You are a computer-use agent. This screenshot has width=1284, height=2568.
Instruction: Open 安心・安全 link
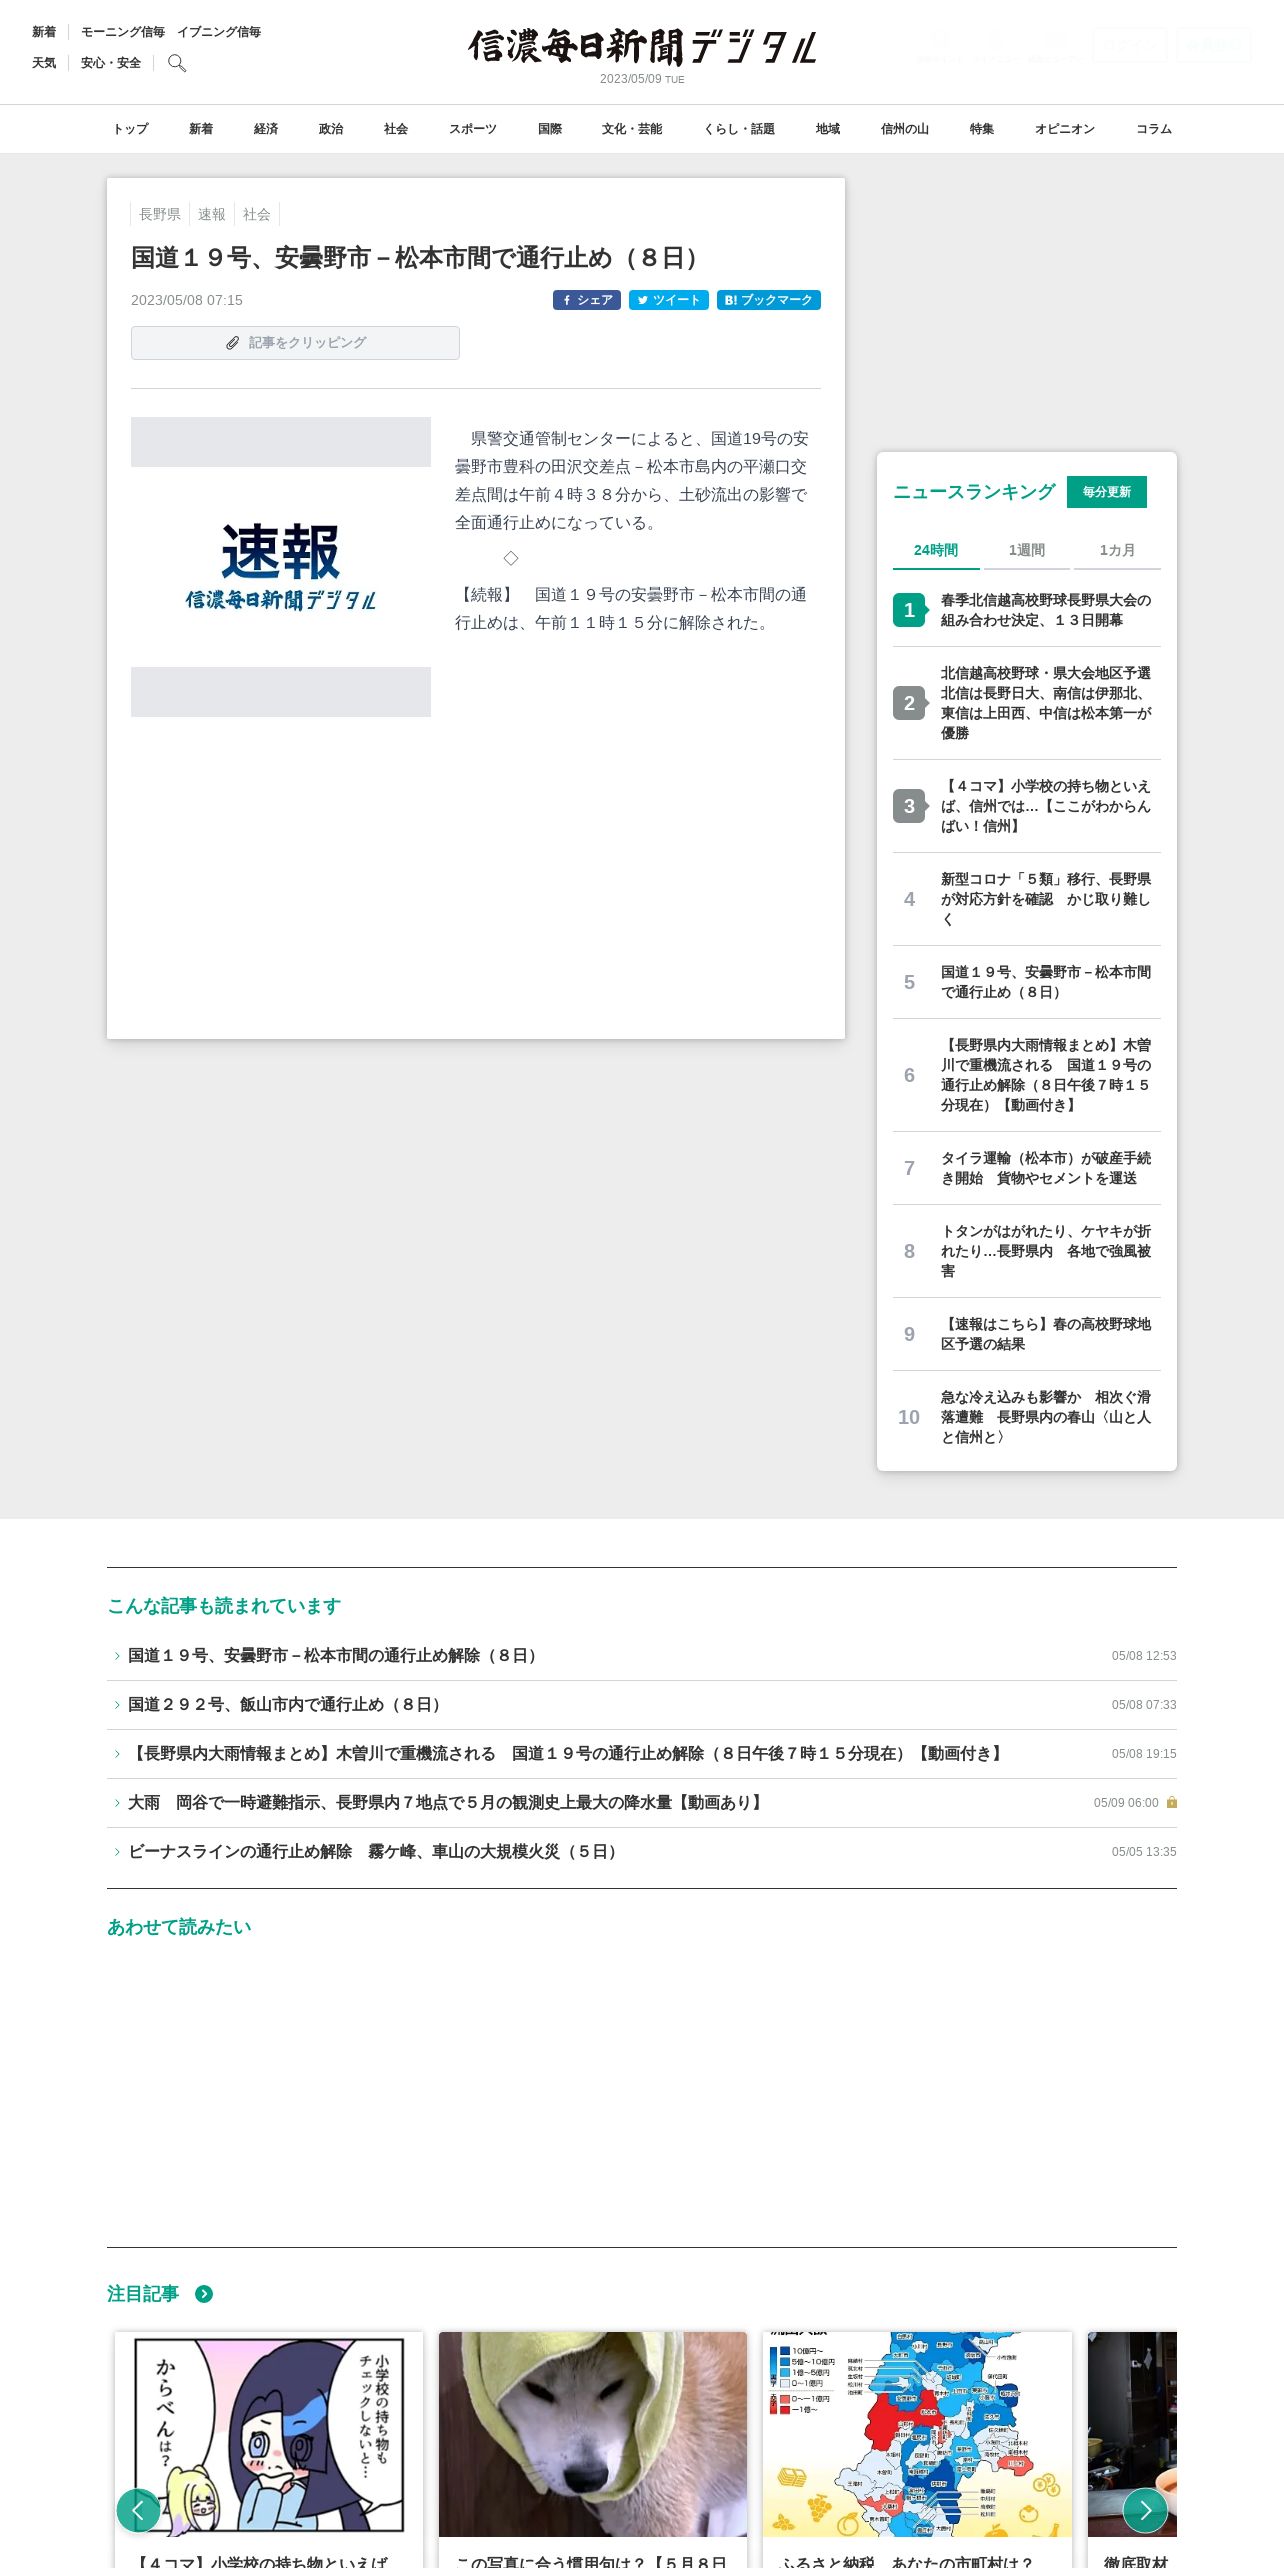[111, 63]
